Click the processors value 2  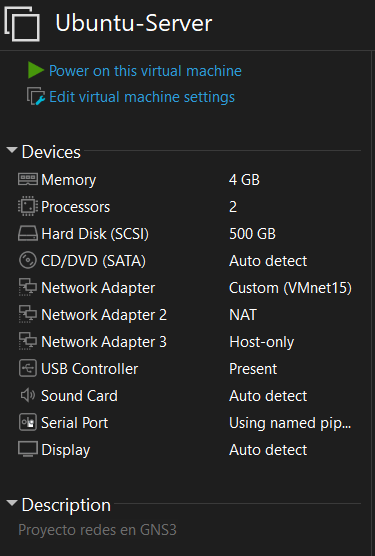[x=233, y=207]
